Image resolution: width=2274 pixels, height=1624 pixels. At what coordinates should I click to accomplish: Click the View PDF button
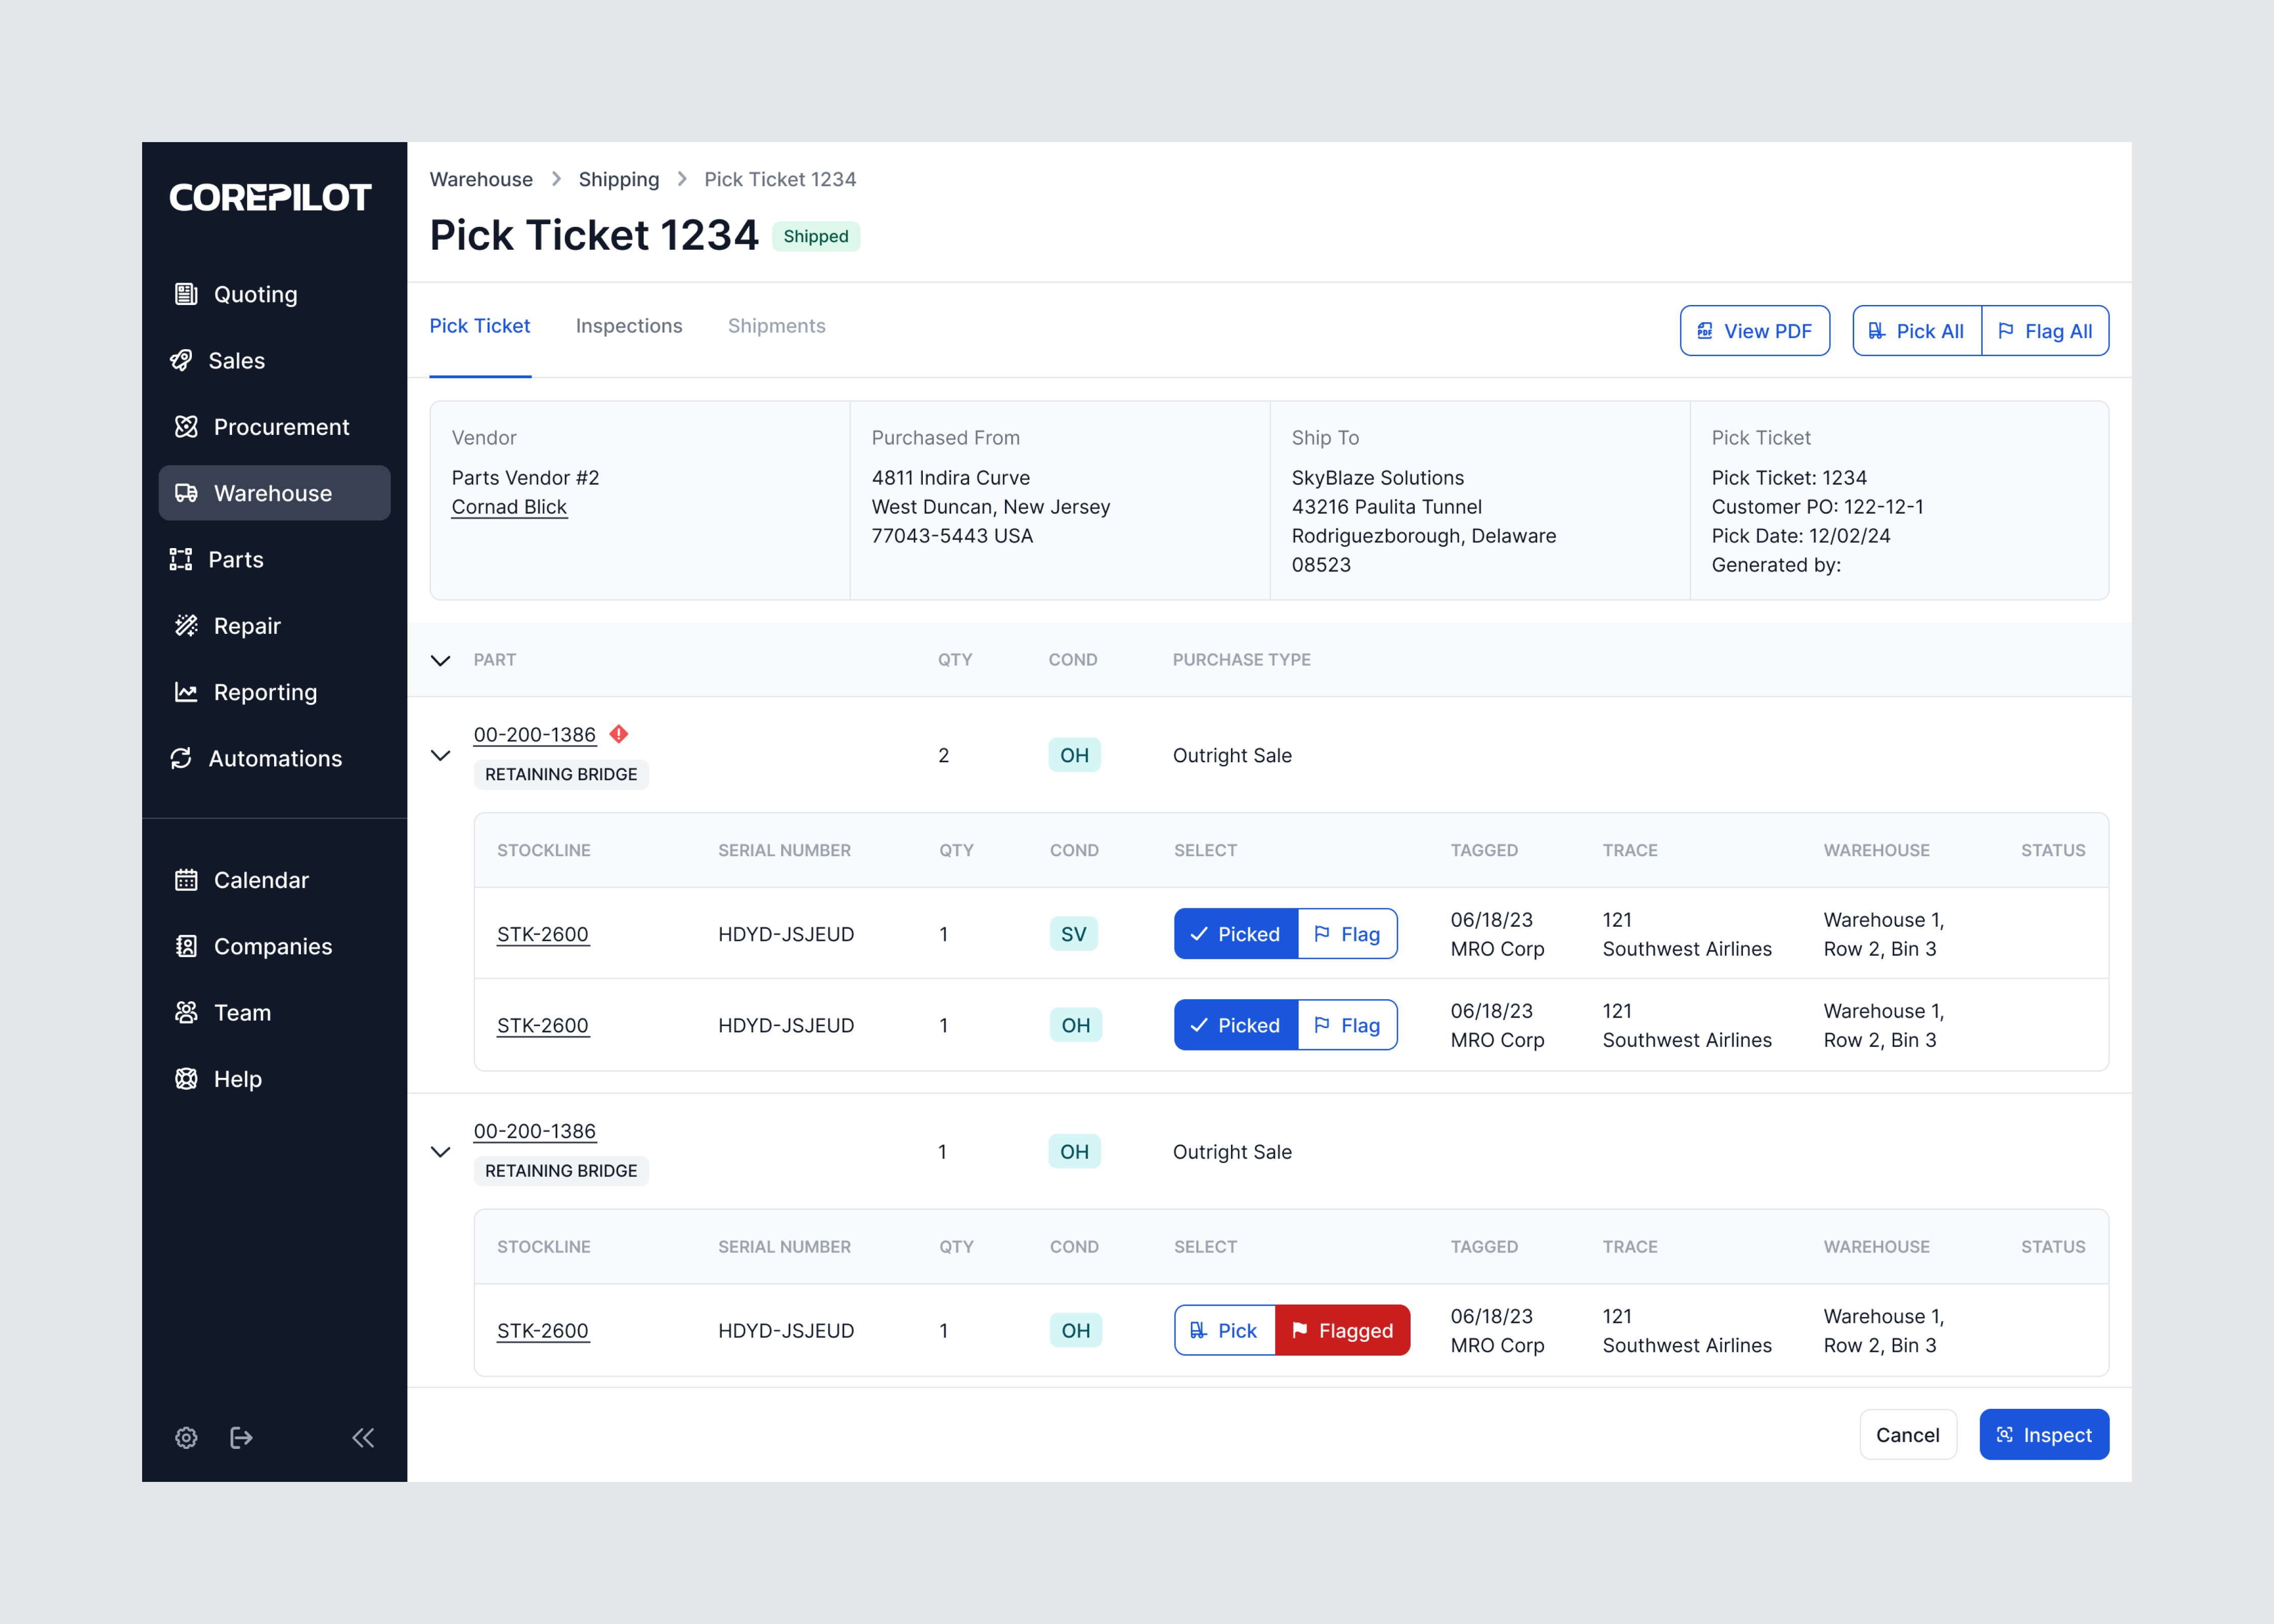(1754, 331)
